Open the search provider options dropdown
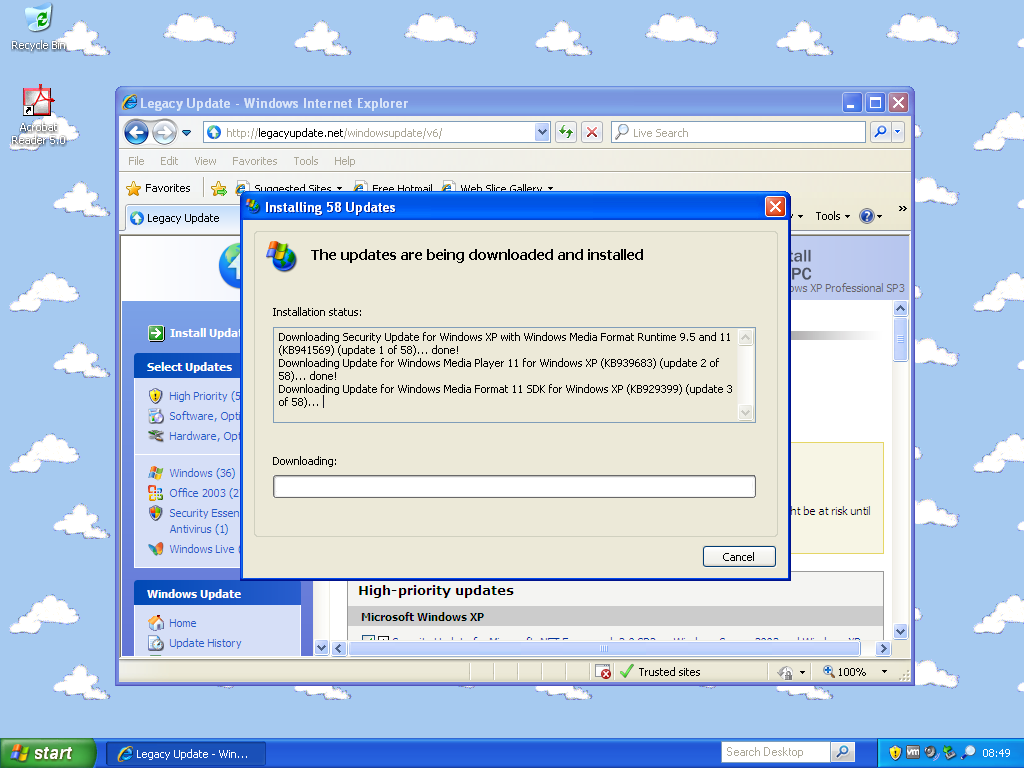Screen dimensions: 1024x768 click(x=898, y=133)
